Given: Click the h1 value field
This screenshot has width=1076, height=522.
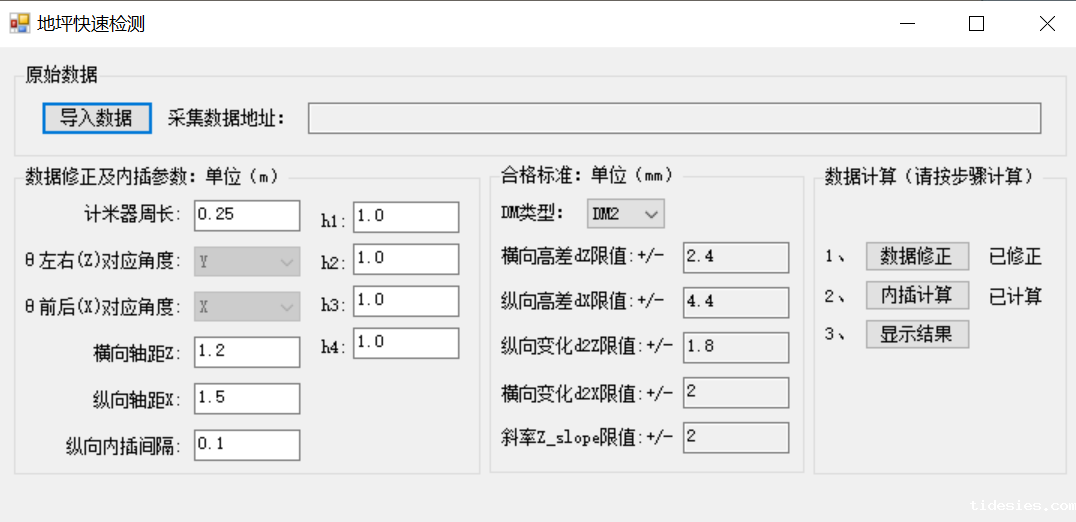Looking at the screenshot, I should tap(405, 217).
